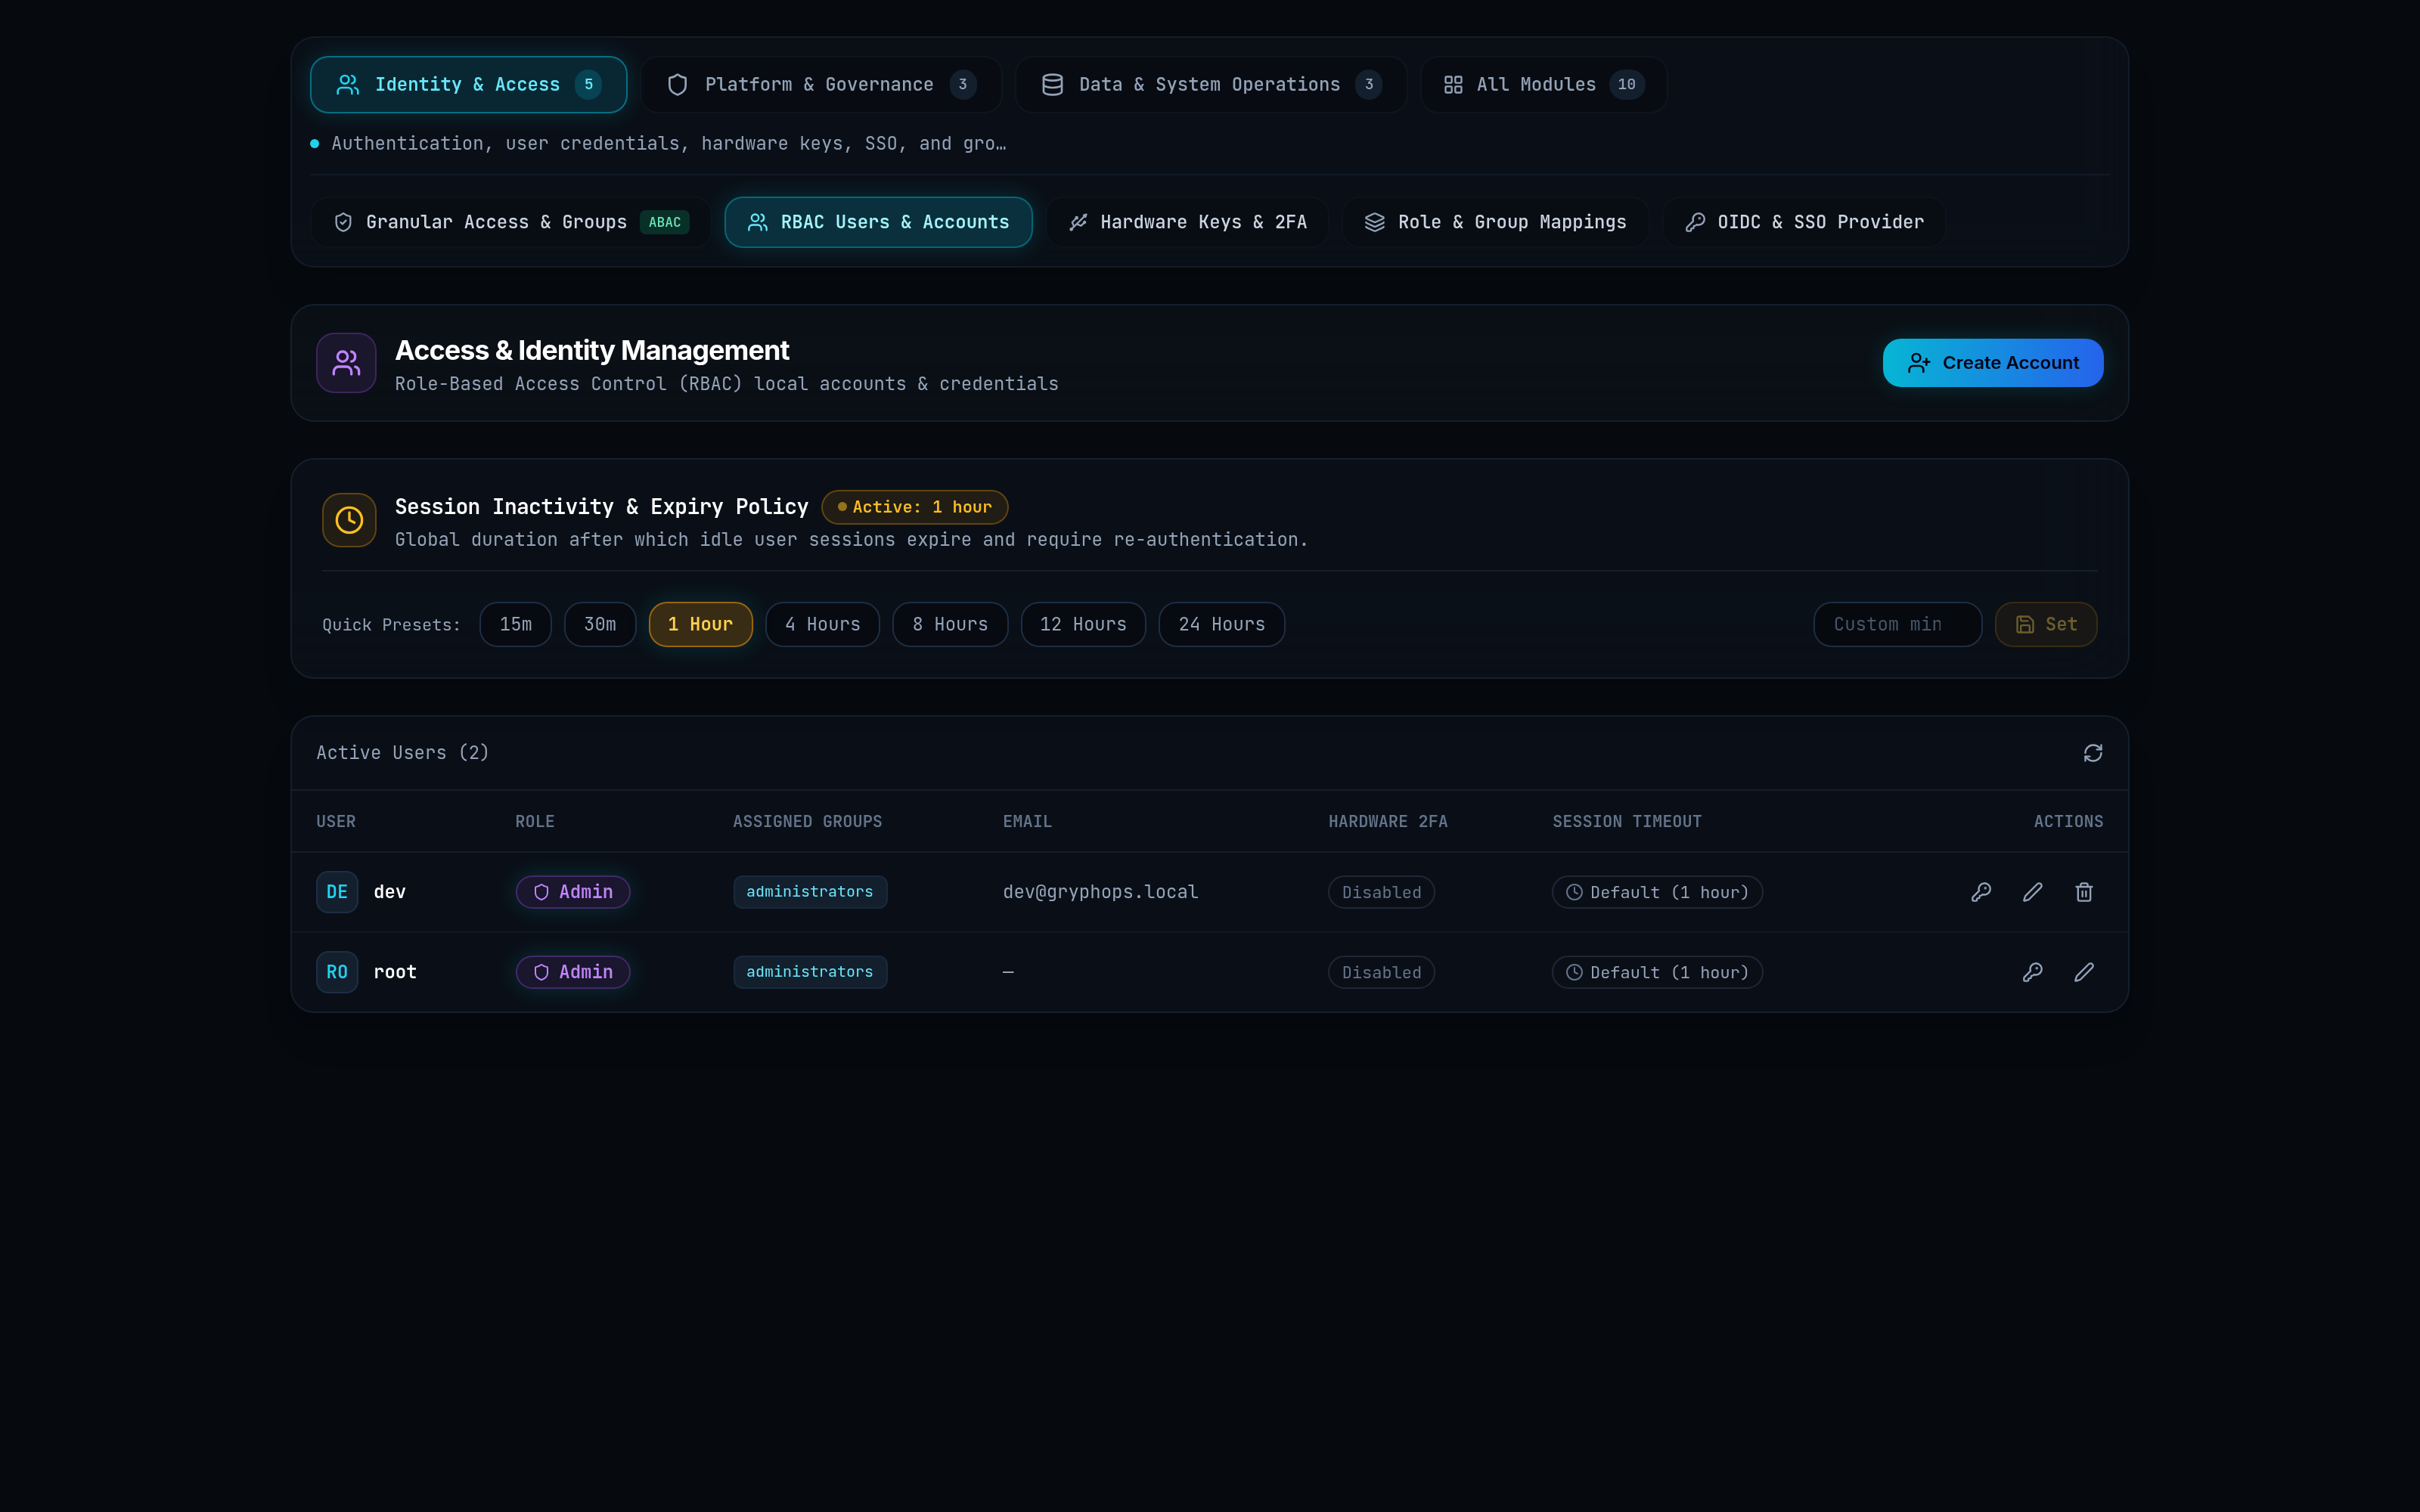2420x1512 pixels.
Task: Click the RO avatar for root
Action: pyautogui.click(x=337, y=972)
